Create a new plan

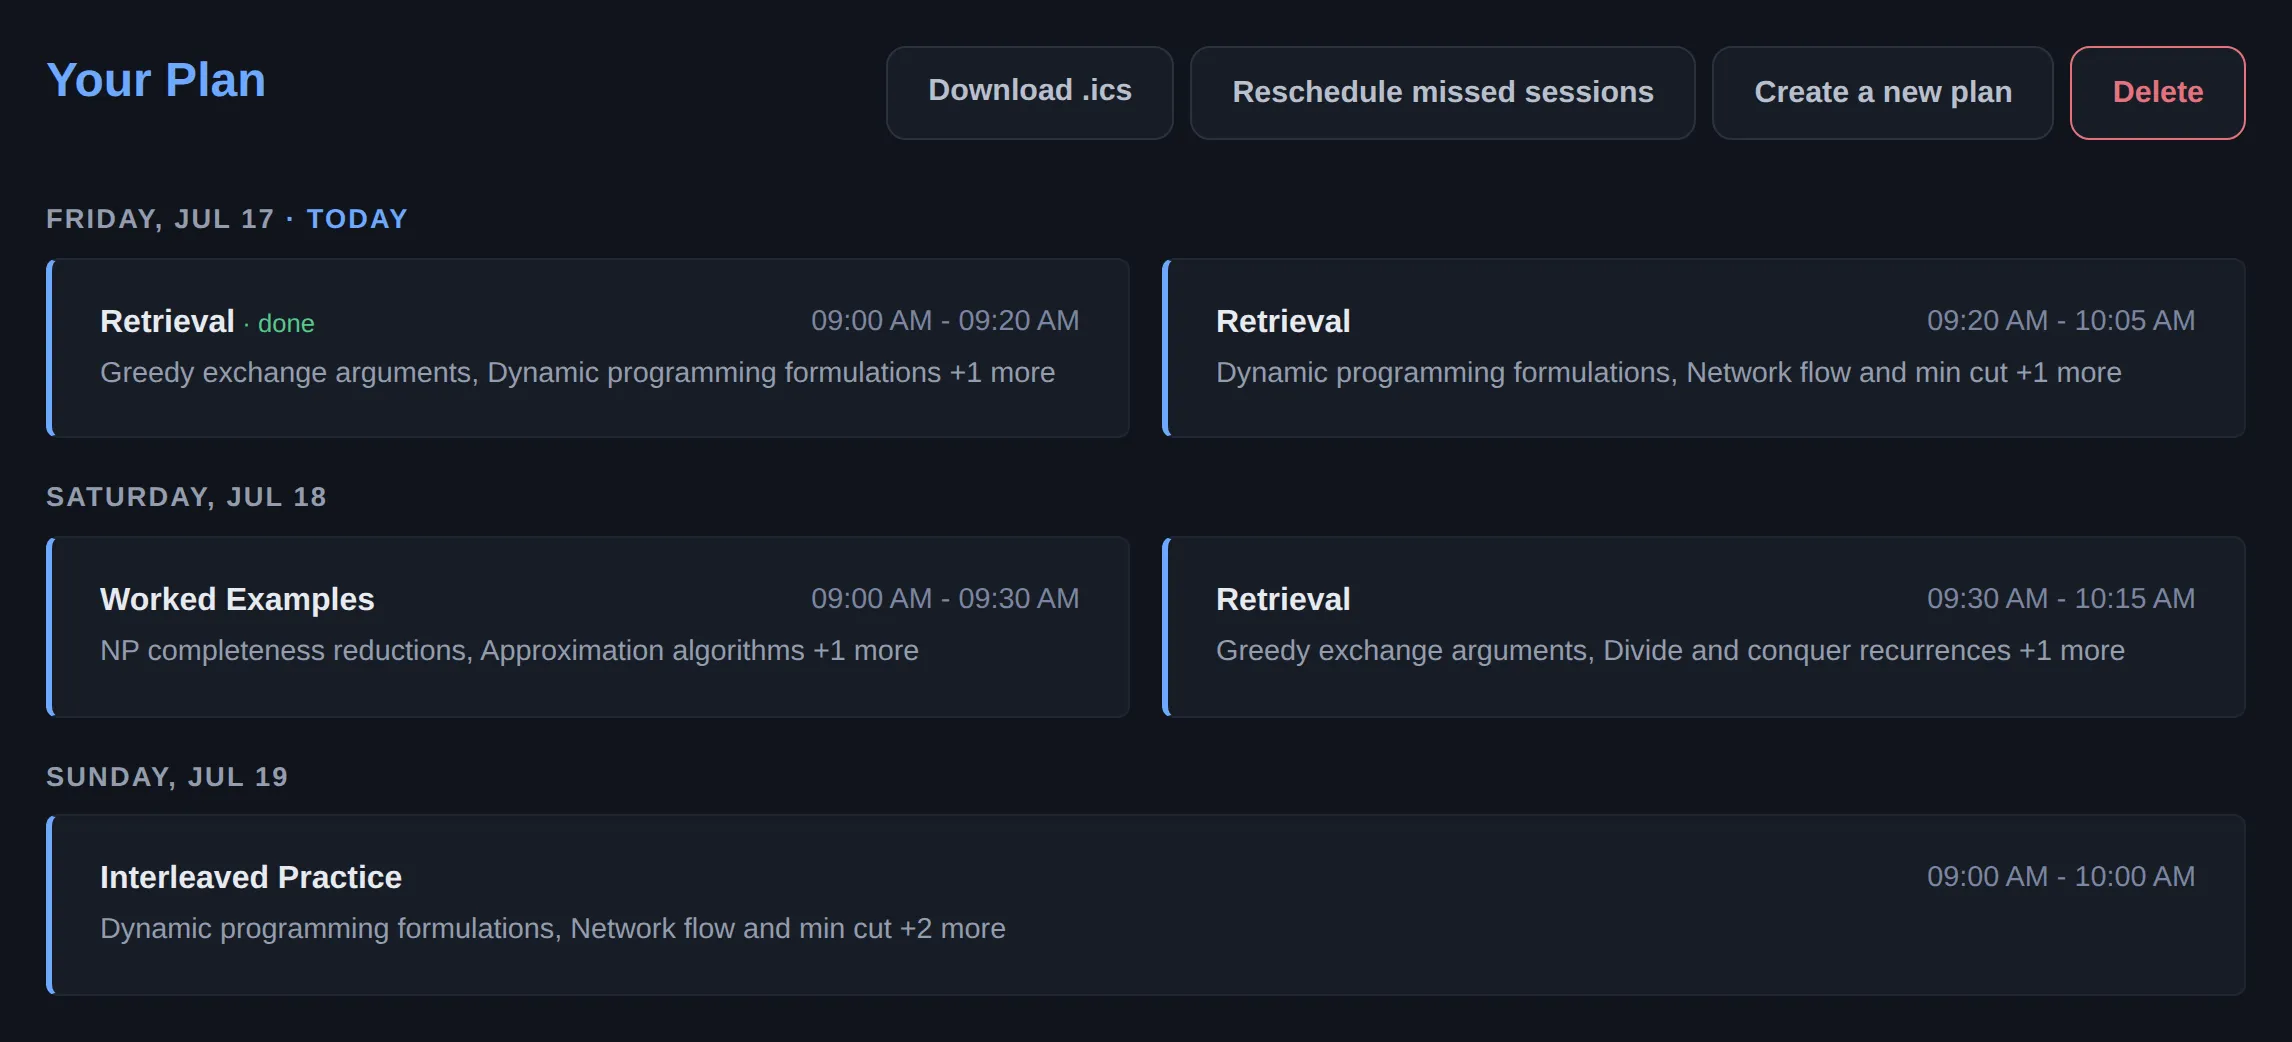(x=1882, y=92)
